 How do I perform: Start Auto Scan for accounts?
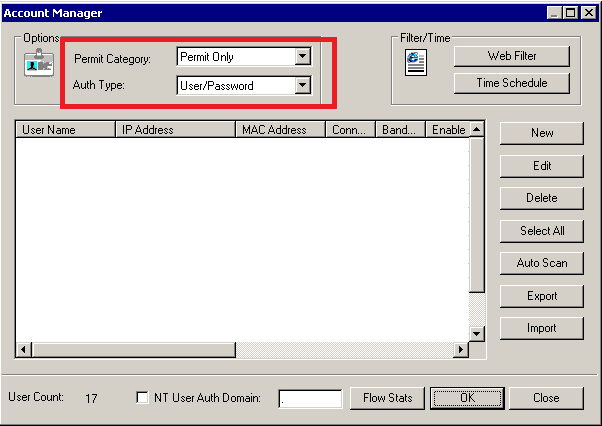click(x=542, y=263)
